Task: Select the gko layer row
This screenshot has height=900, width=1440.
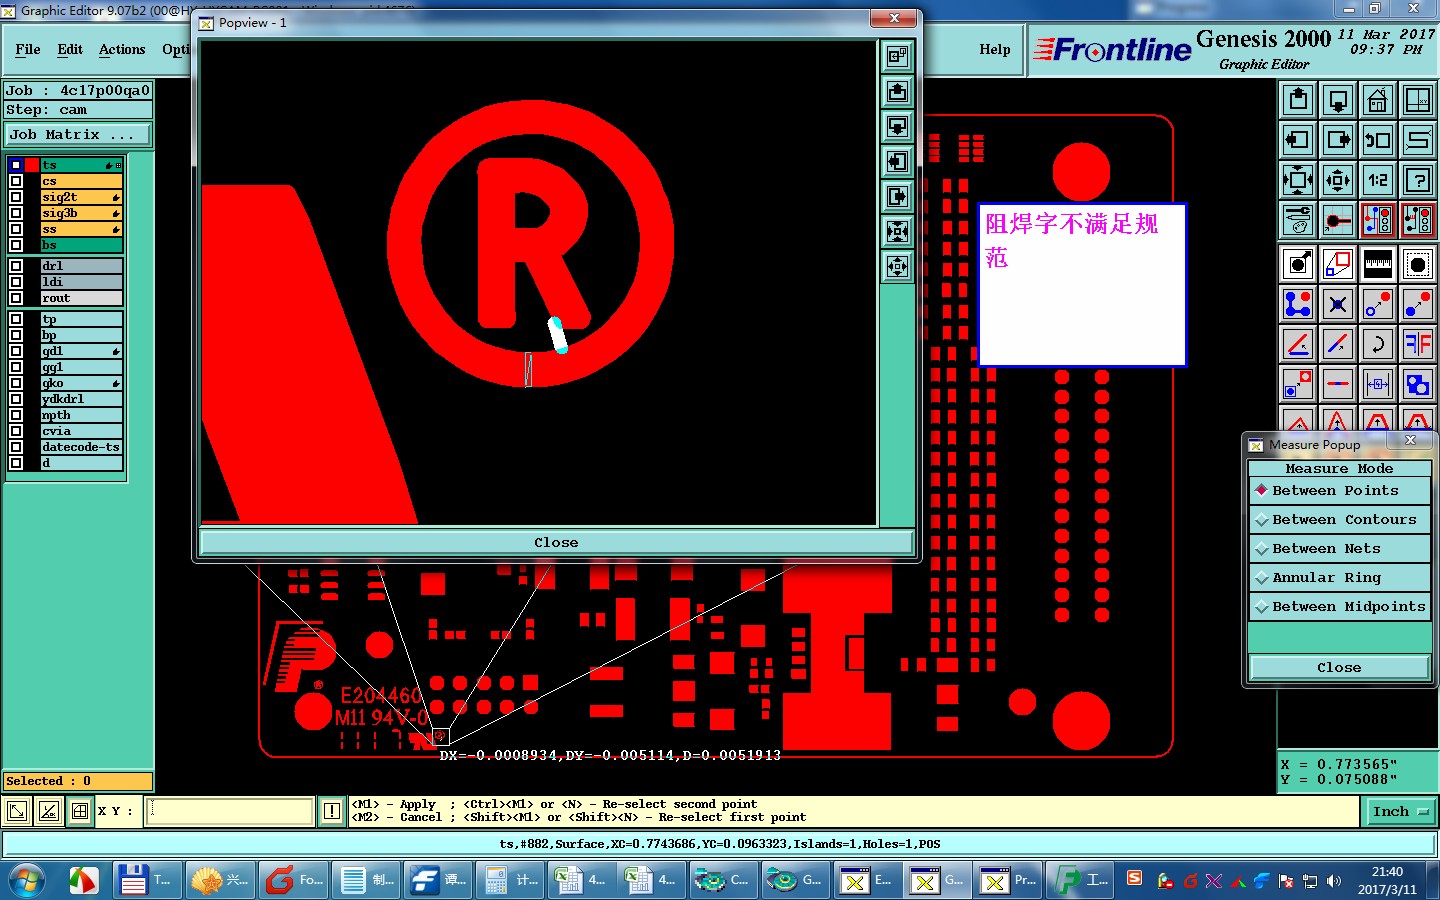Action: [82, 383]
